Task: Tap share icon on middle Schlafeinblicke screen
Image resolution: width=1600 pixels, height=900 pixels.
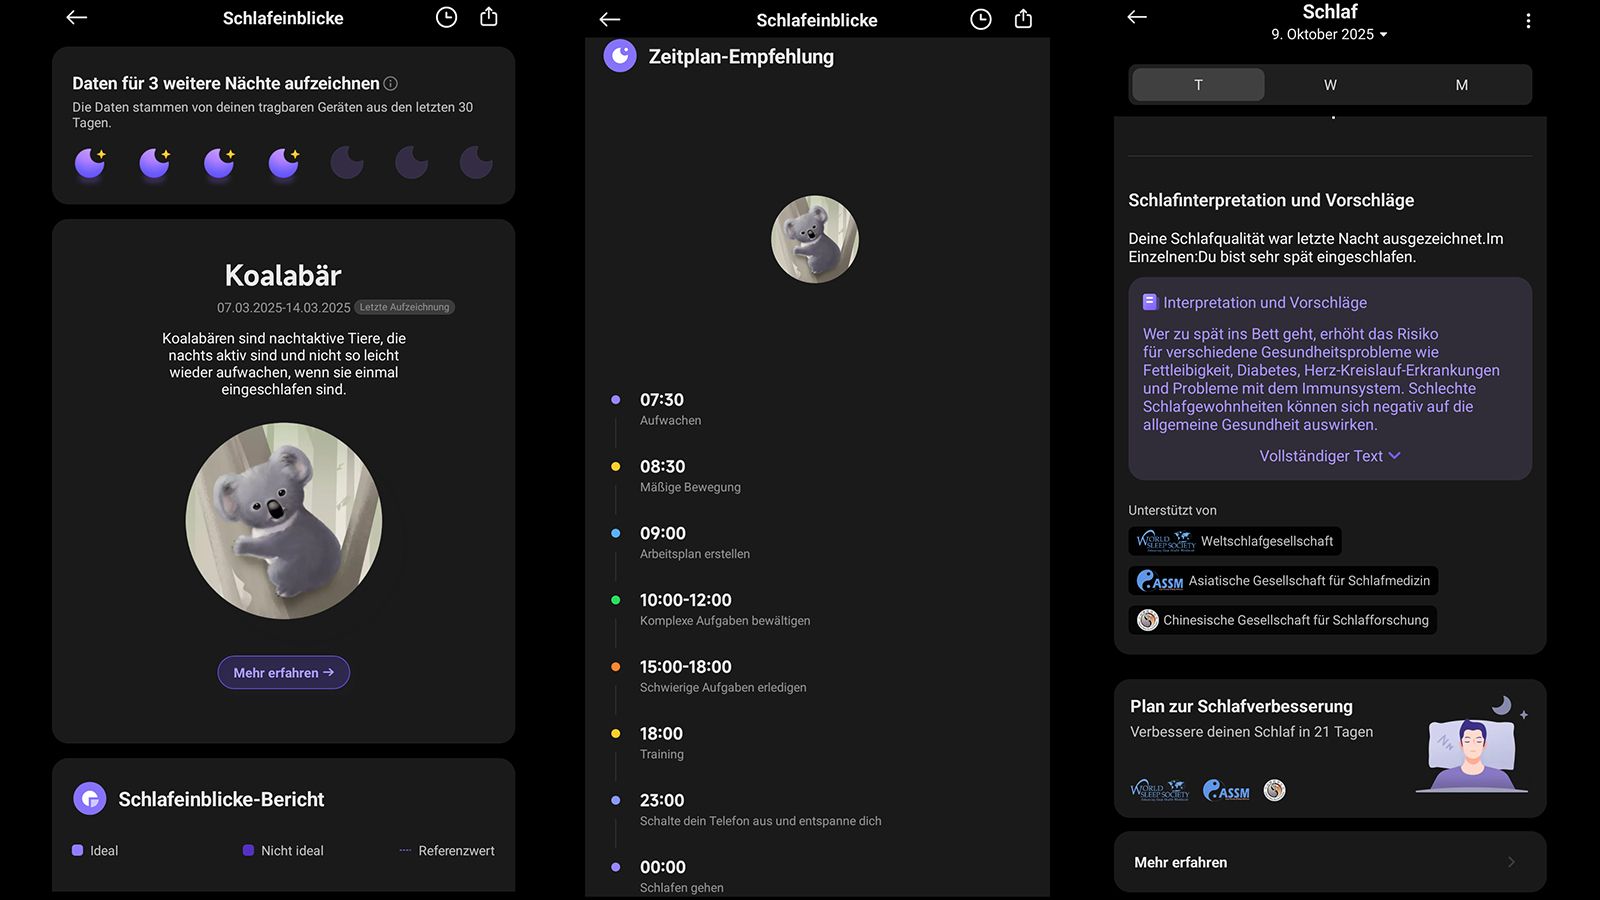Action: [1023, 19]
